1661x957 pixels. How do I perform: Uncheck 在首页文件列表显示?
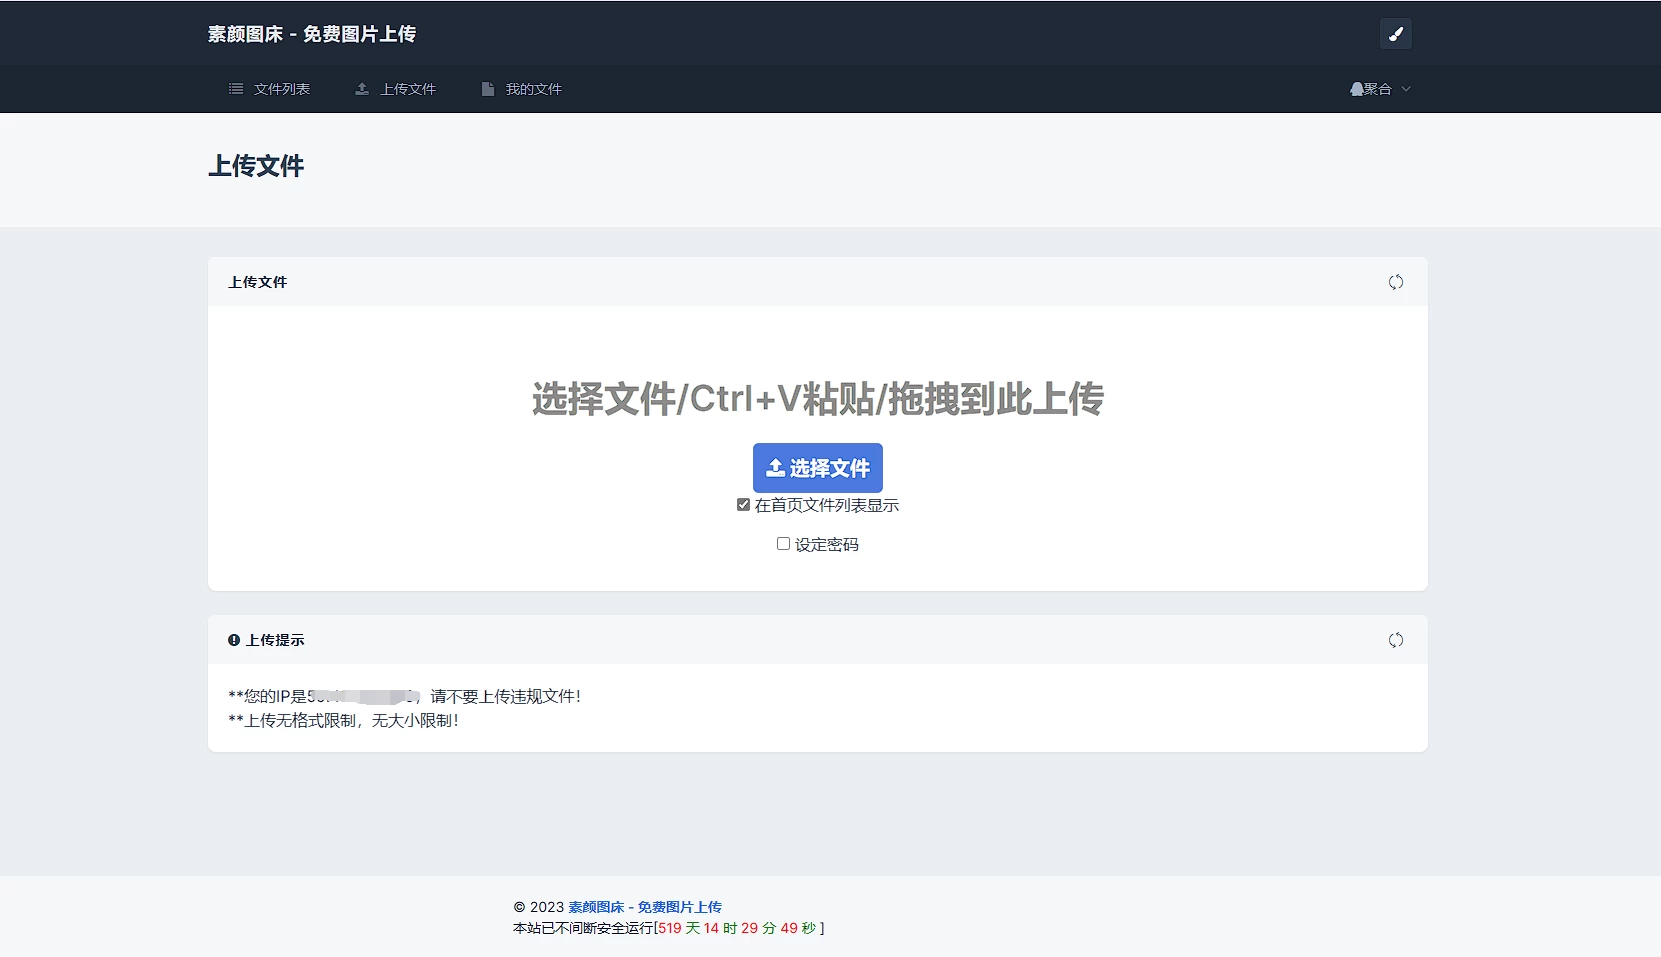coord(743,505)
